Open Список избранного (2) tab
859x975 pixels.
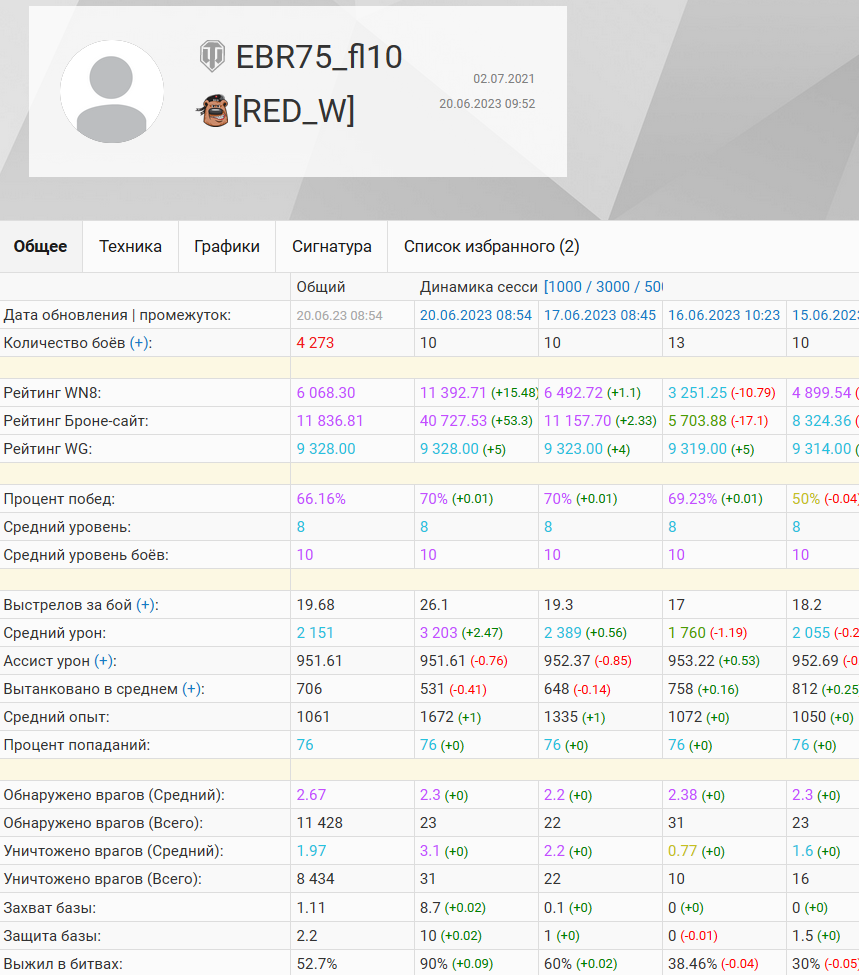[x=491, y=247]
